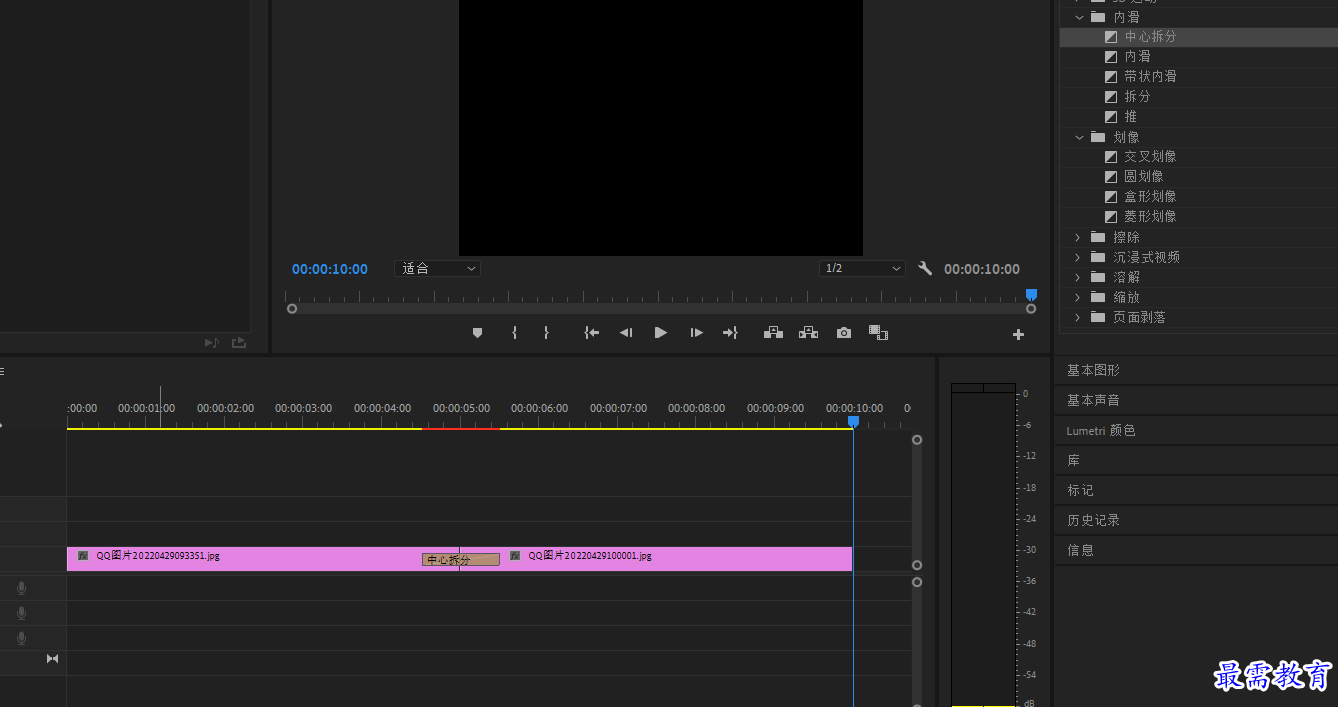The width and height of the screenshot is (1338, 707).
Task: Expand the 擦除 folder
Action: pyautogui.click(x=1078, y=237)
